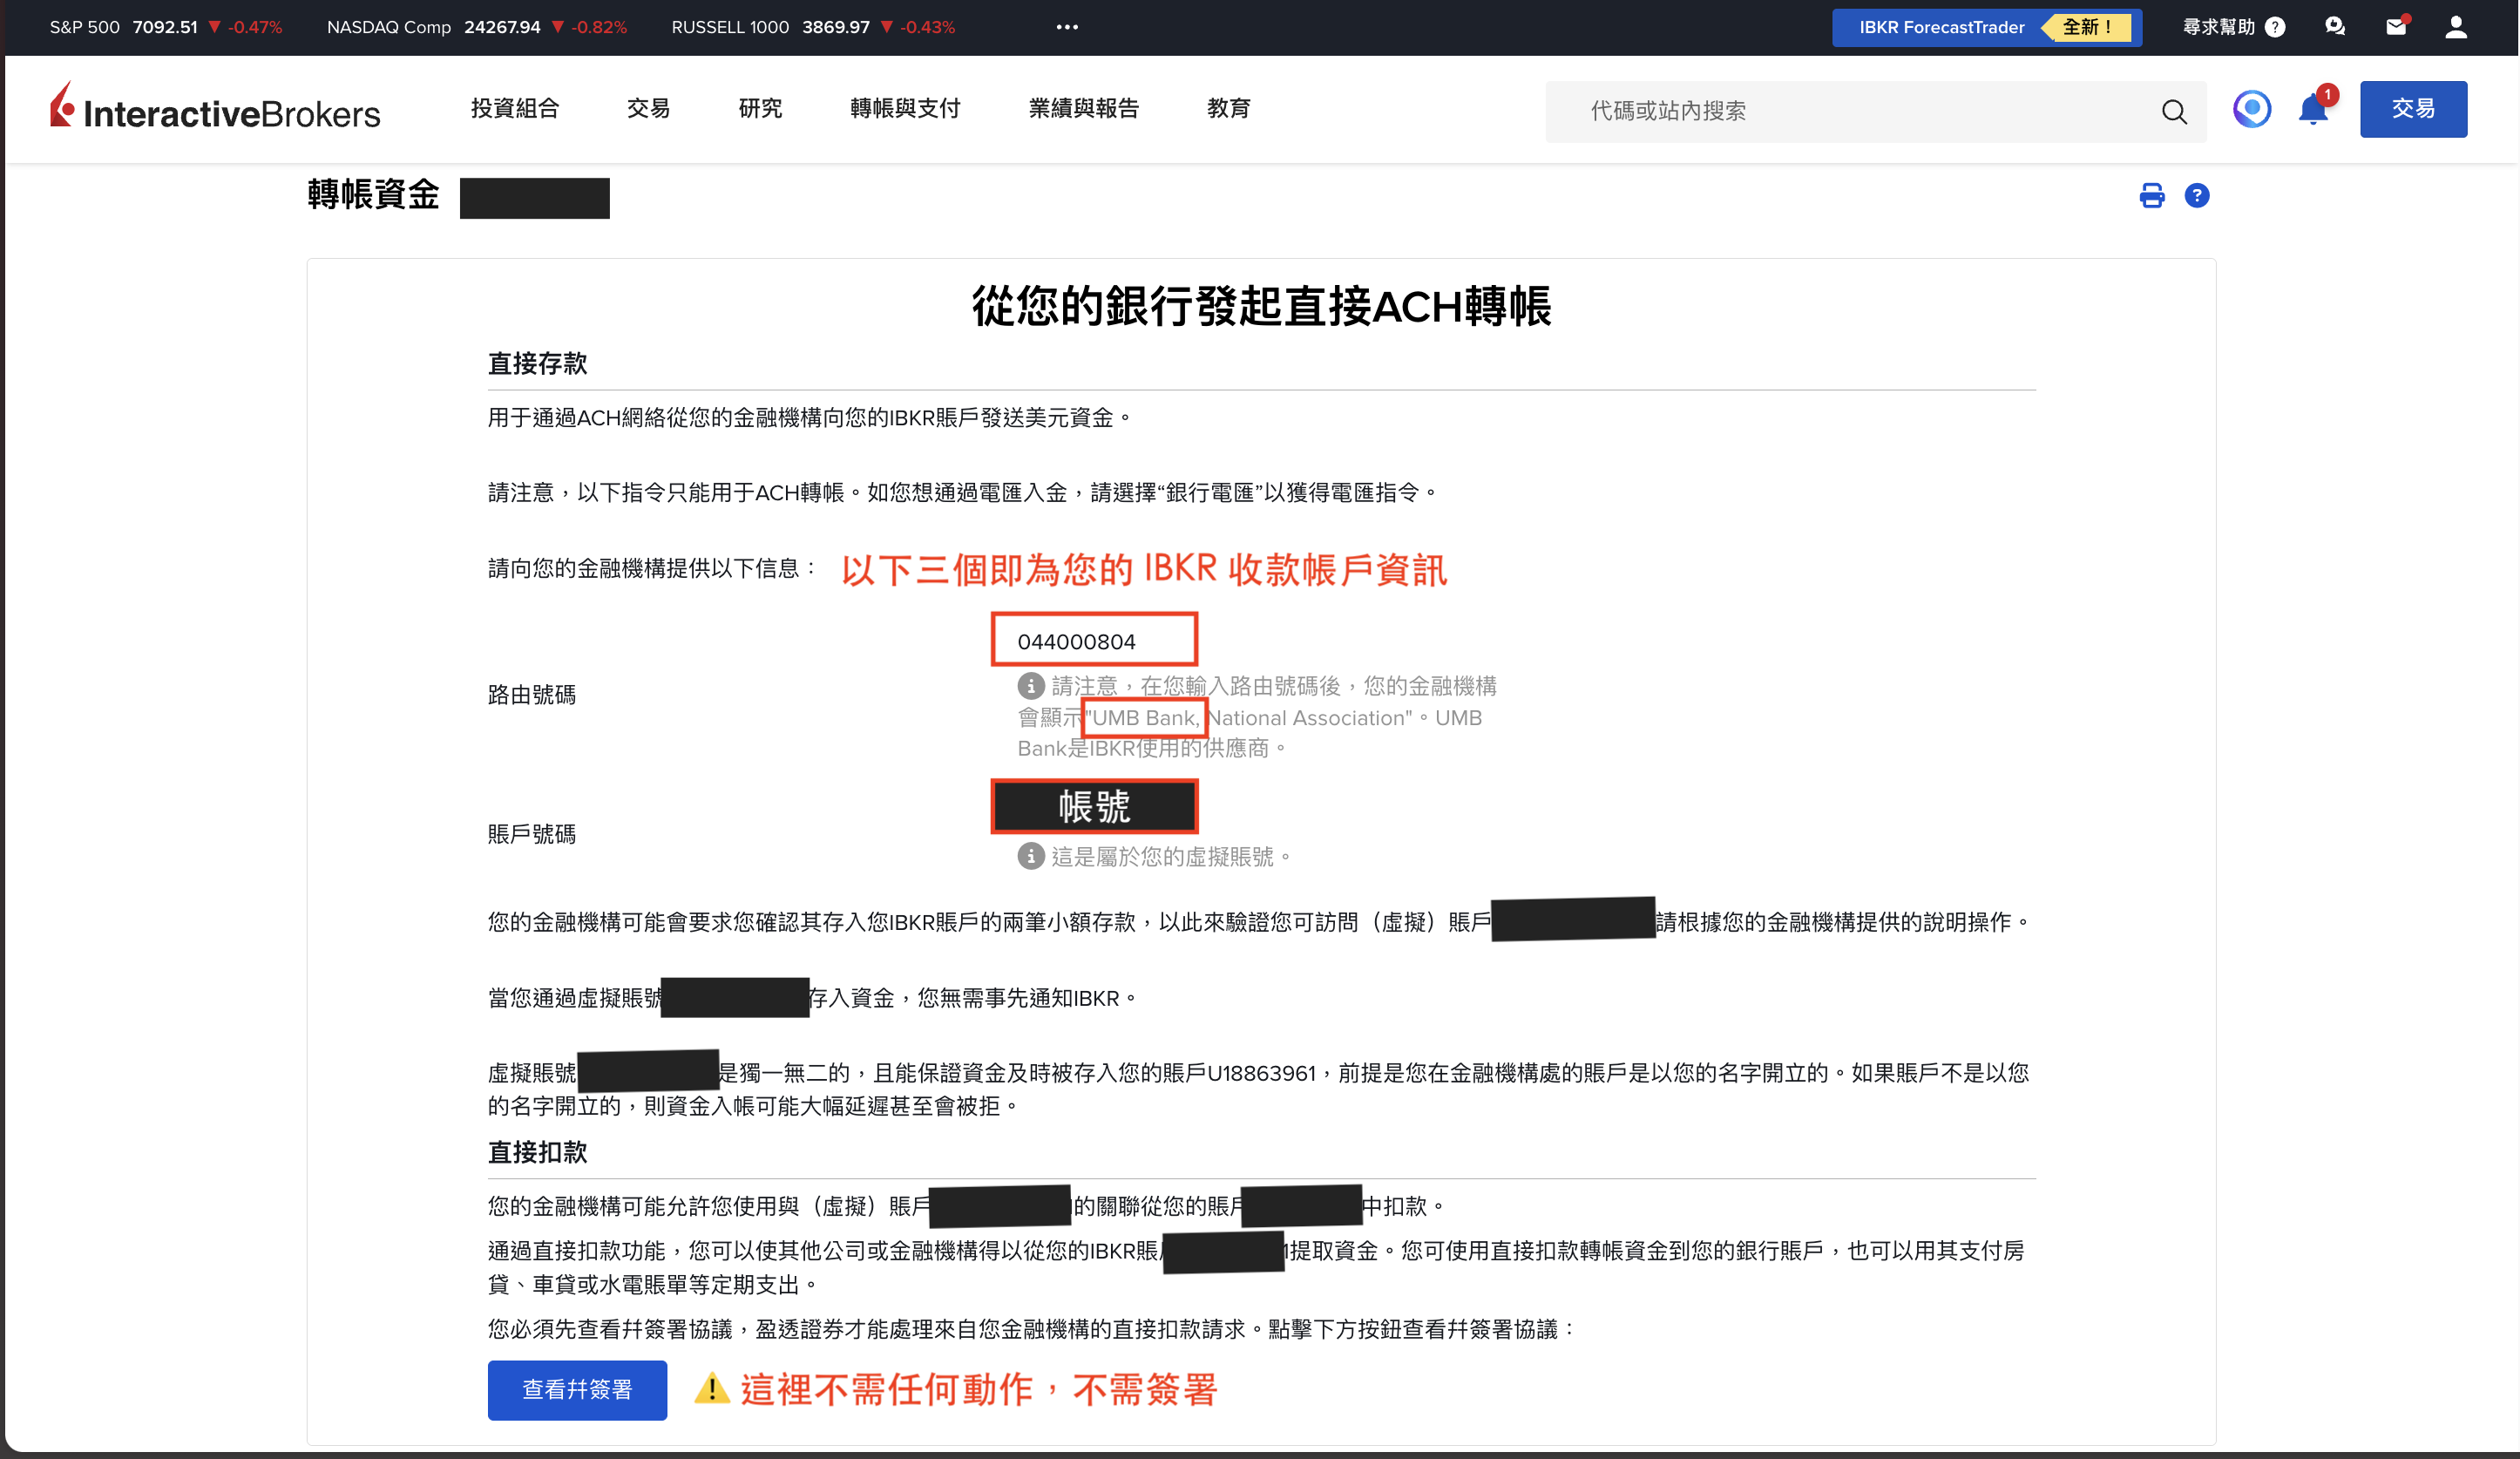This screenshot has width=2520, height=1459.
Task: Click the search magnifier icon
Action: click(x=2174, y=111)
